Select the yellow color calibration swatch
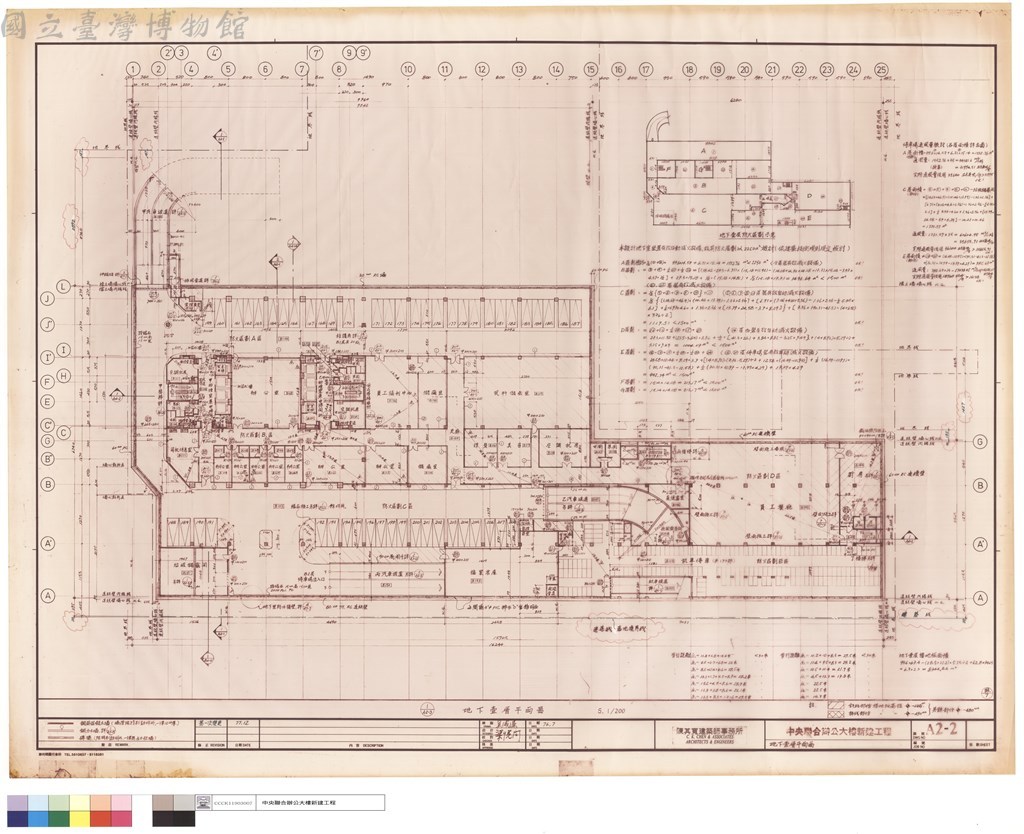This screenshot has height=834, width=1024. tap(80, 818)
